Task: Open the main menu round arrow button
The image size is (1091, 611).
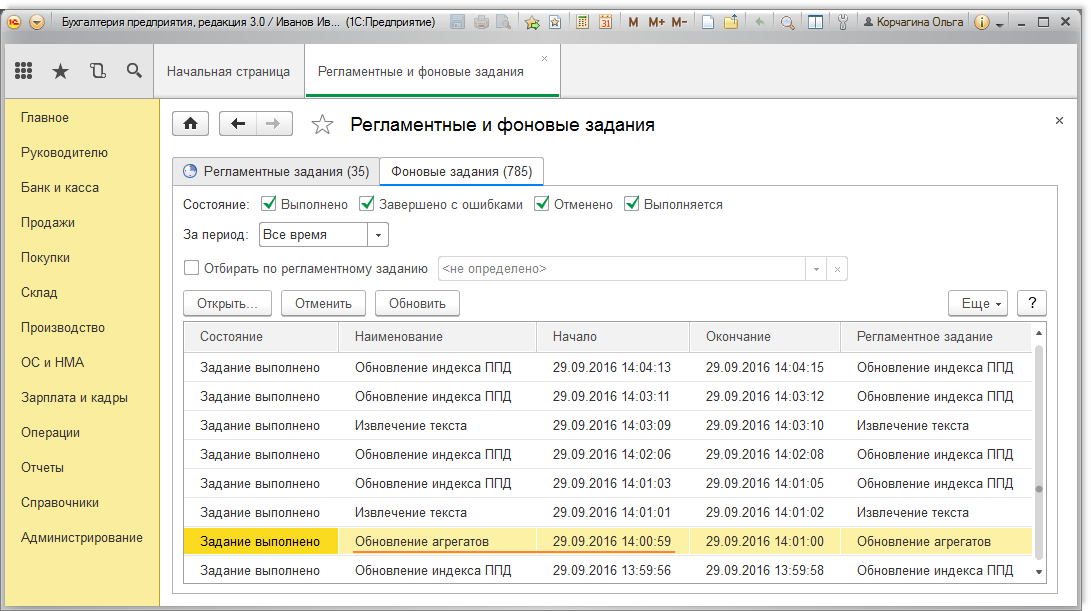Action: 37,22
